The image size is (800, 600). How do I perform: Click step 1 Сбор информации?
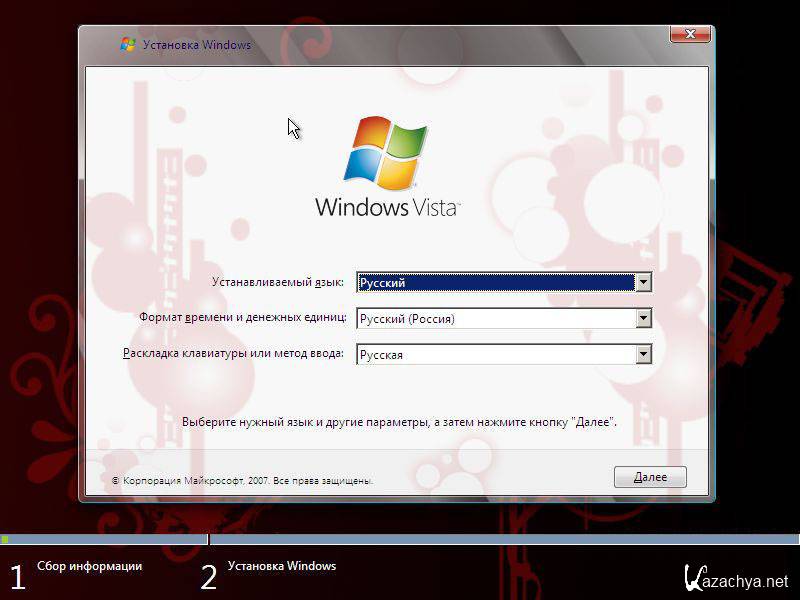(x=89, y=566)
